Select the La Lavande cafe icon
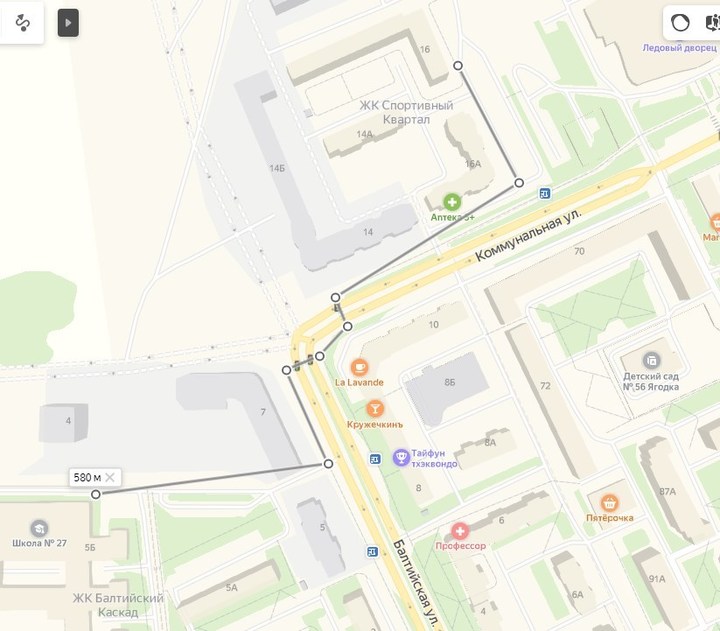 (x=359, y=367)
